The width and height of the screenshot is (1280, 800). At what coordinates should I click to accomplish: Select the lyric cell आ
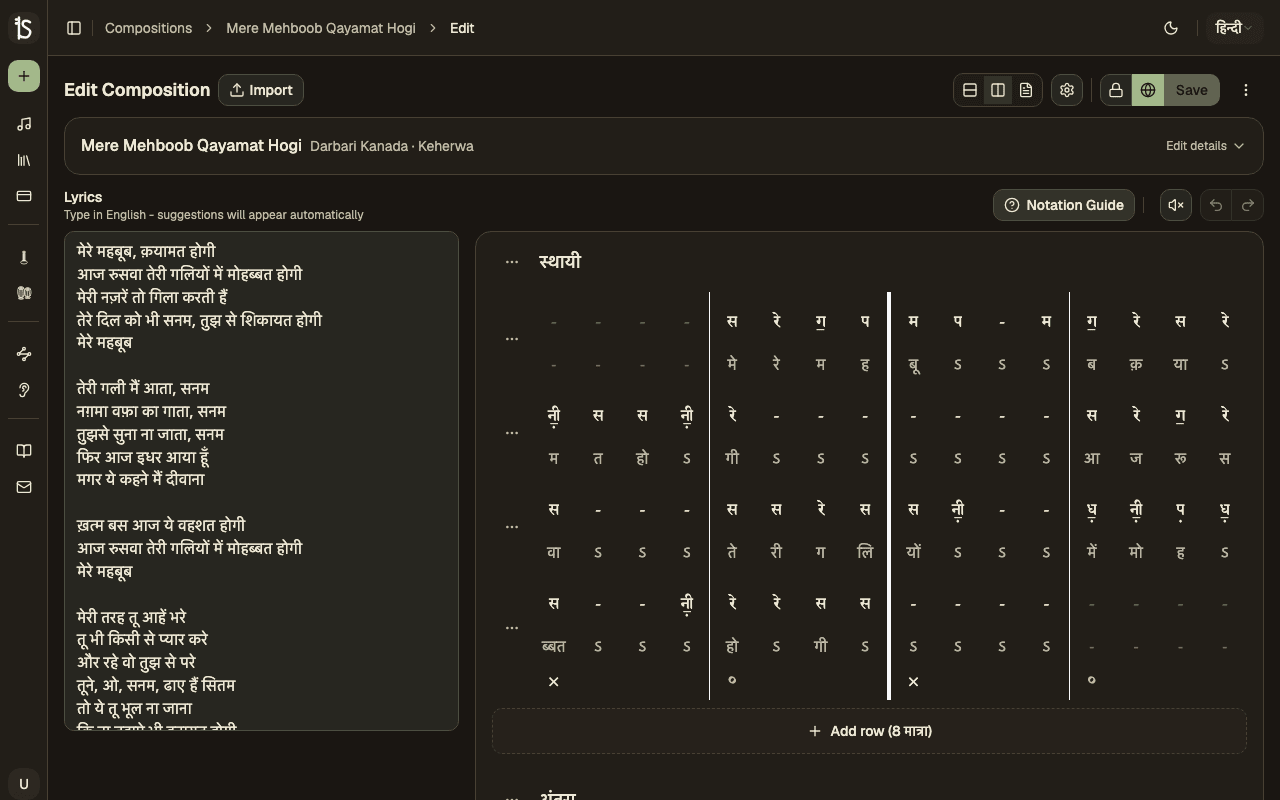point(1091,459)
